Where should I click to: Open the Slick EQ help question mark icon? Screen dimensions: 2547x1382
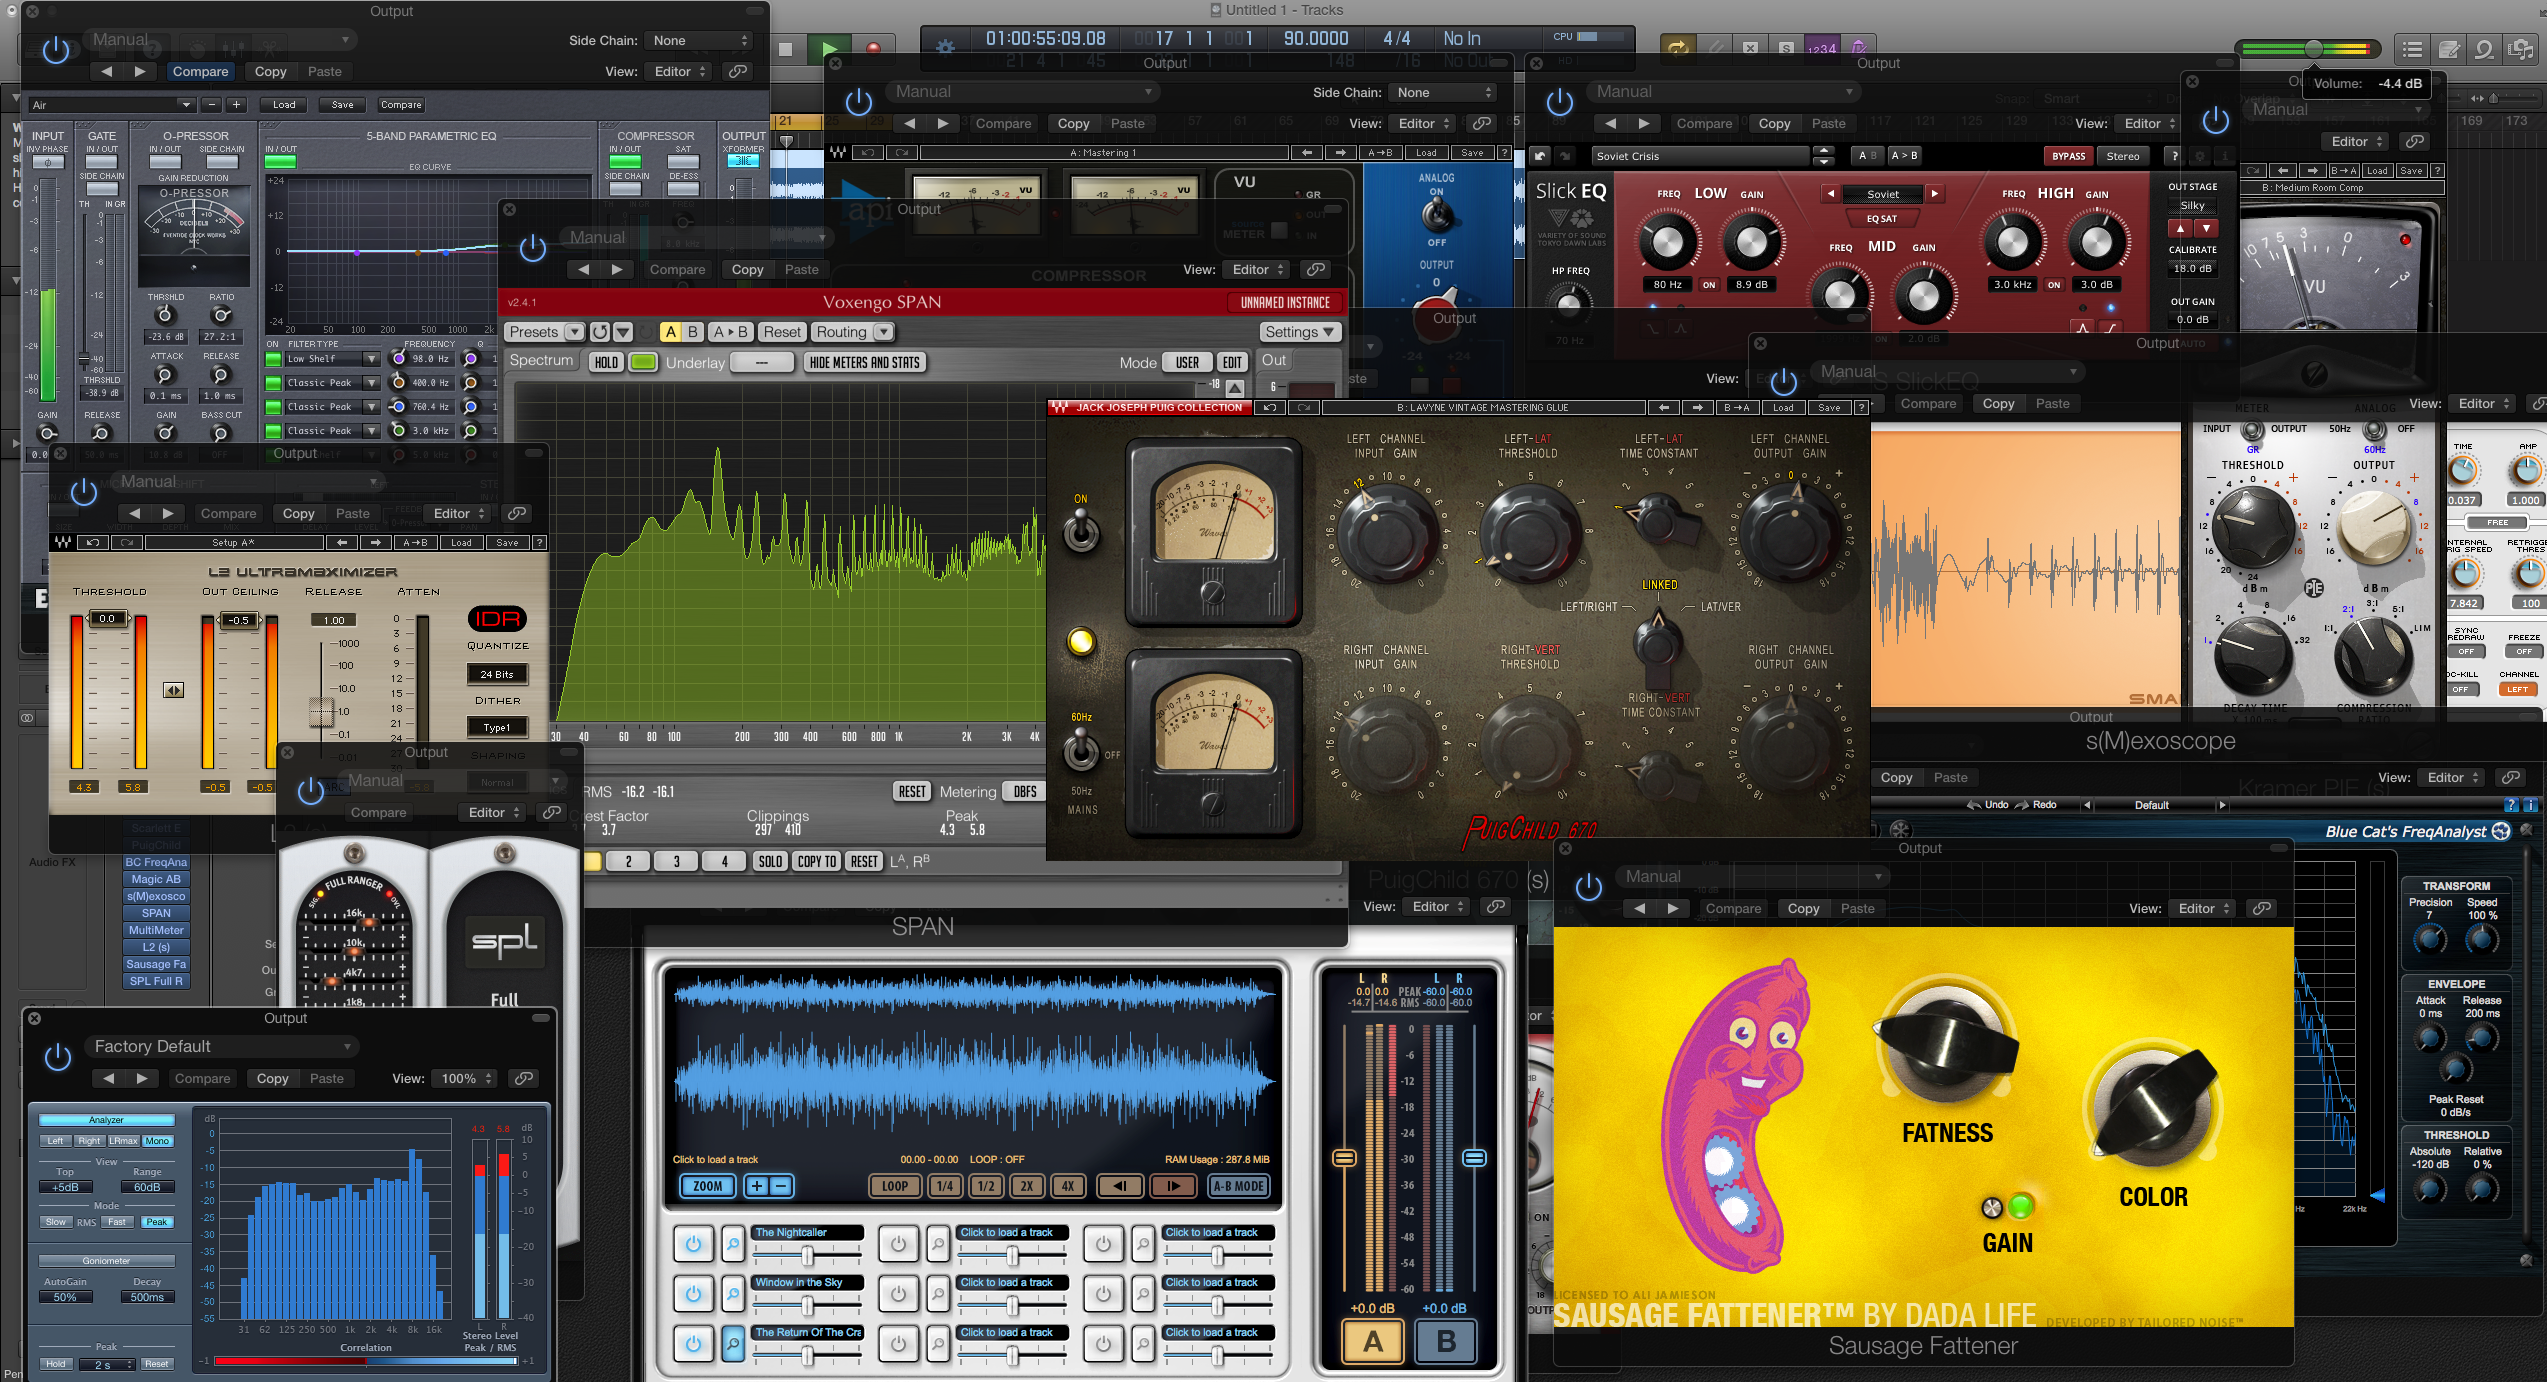[2173, 156]
